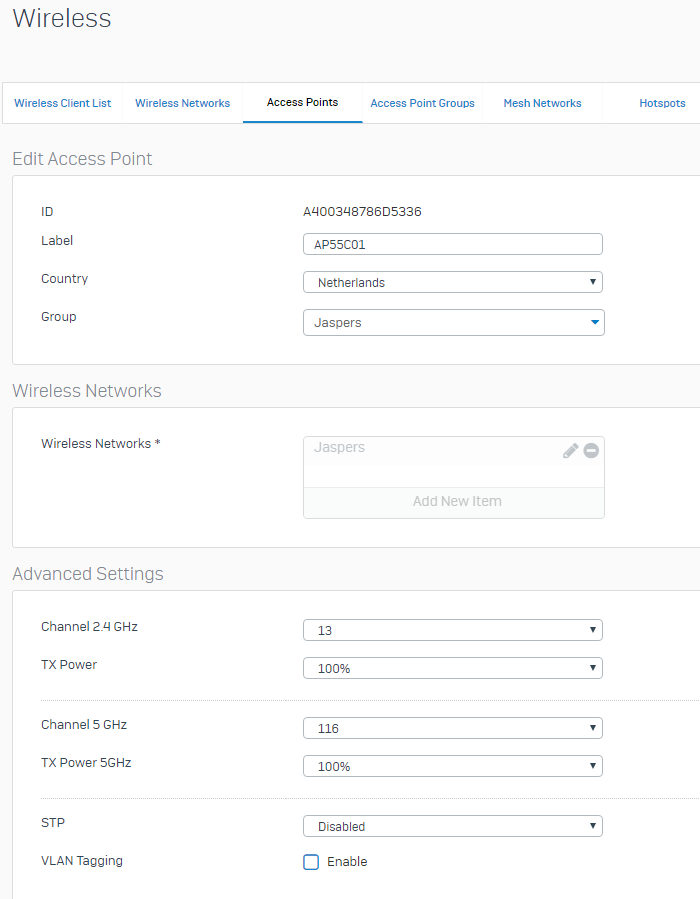Viewport: 700px width, 899px height.
Task: Select the Jaspers entry in Wireless Networks list
Action: [x=400, y=449]
